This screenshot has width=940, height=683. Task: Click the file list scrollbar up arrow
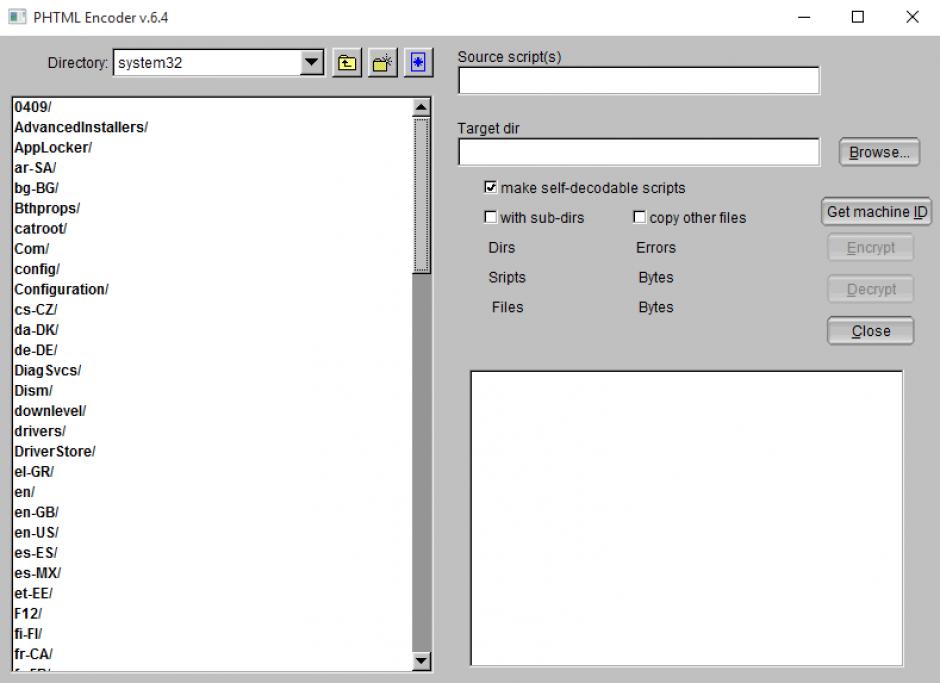point(422,107)
